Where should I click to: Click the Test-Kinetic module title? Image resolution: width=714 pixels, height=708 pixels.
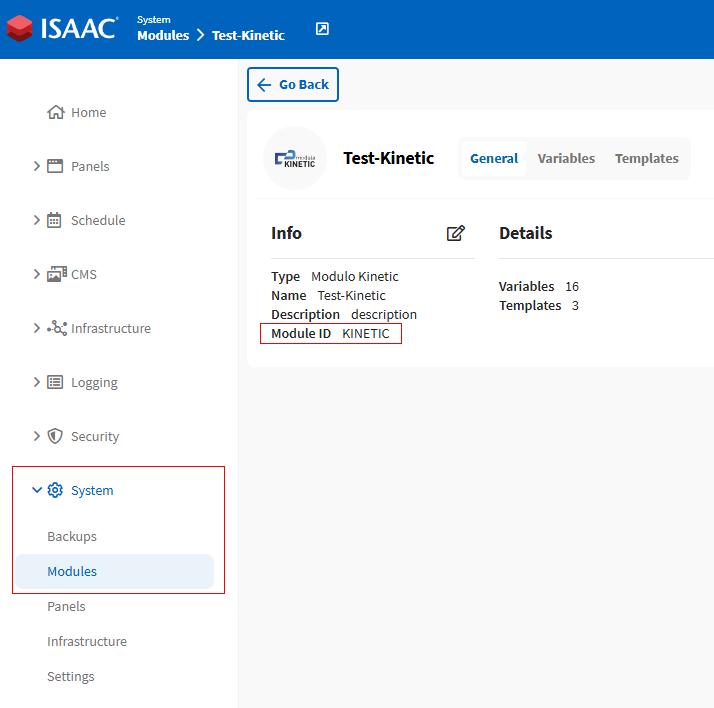(x=388, y=158)
